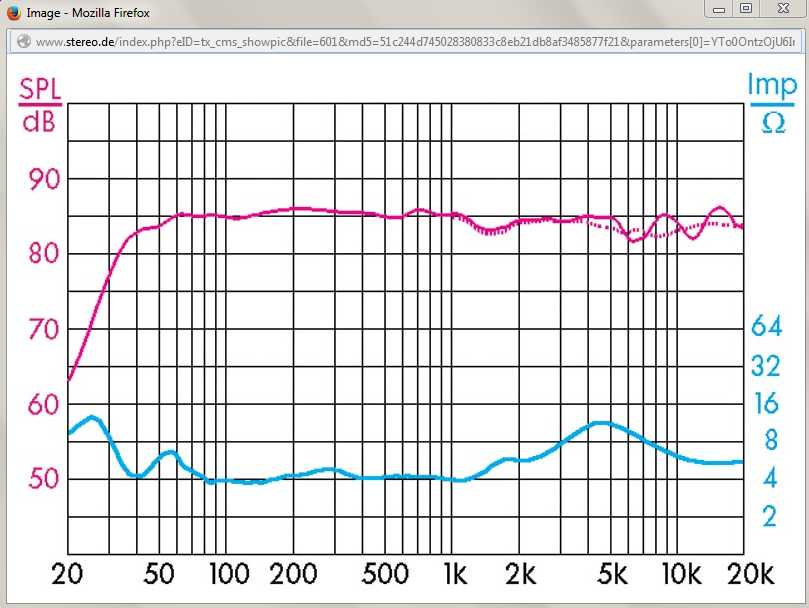Click the '20k' frequency axis label

pos(751,574)
